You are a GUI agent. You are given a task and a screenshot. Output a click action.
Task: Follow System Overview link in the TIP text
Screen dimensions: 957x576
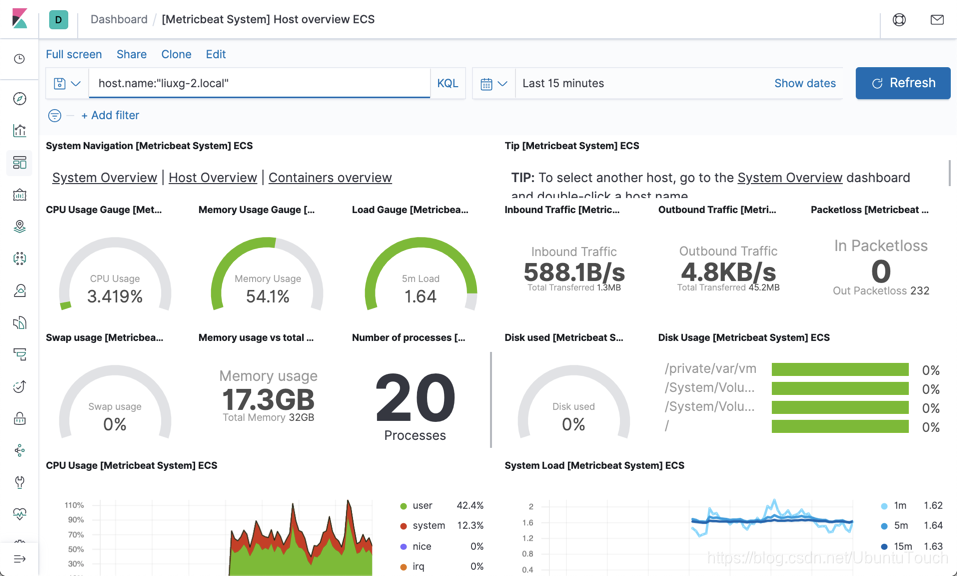[790, 178]
